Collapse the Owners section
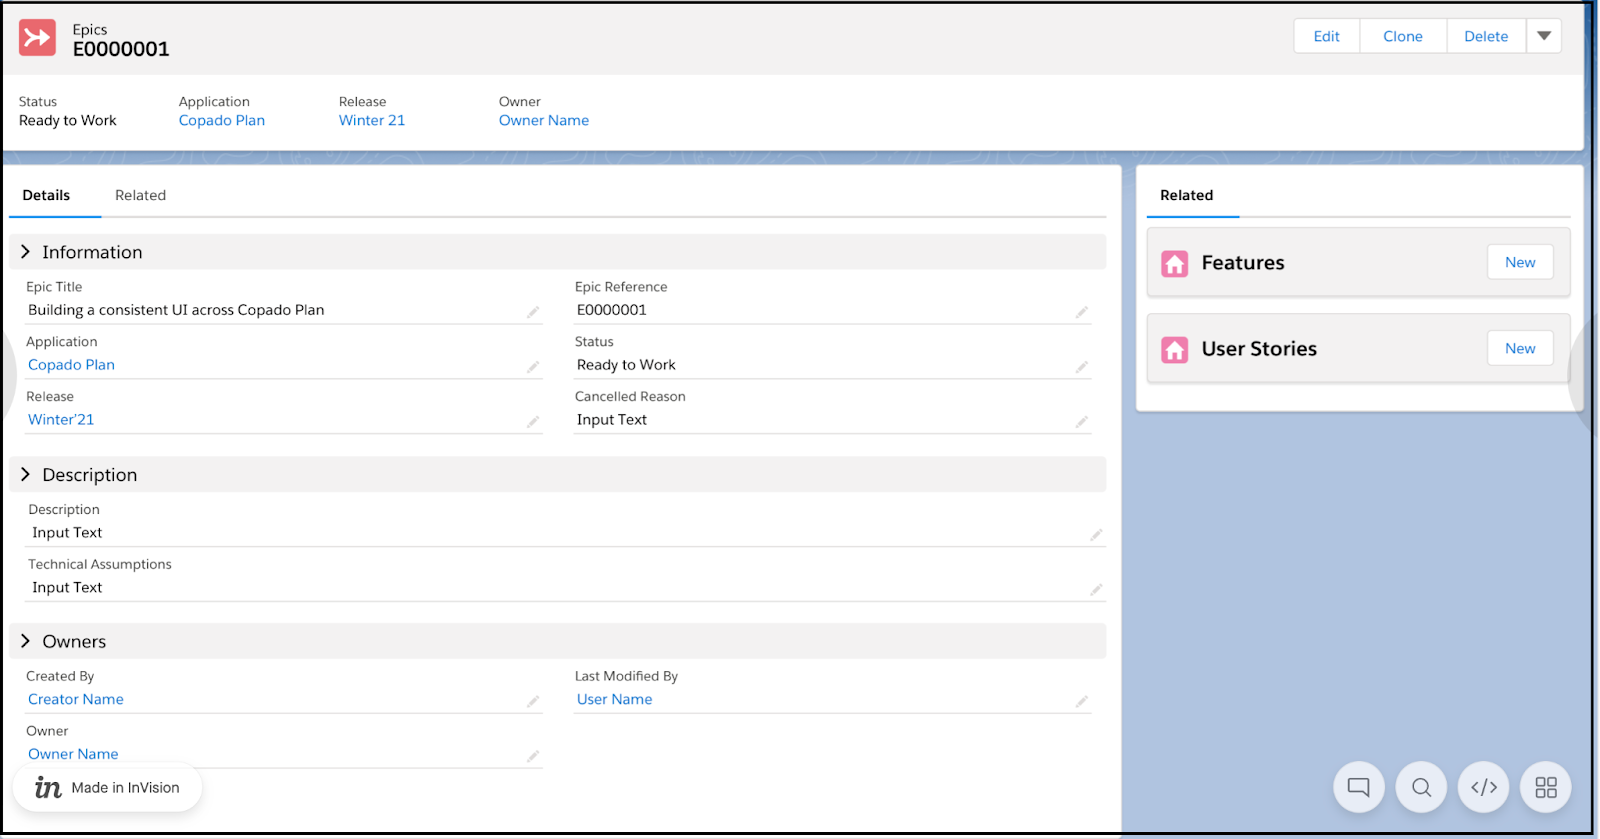 26,641
